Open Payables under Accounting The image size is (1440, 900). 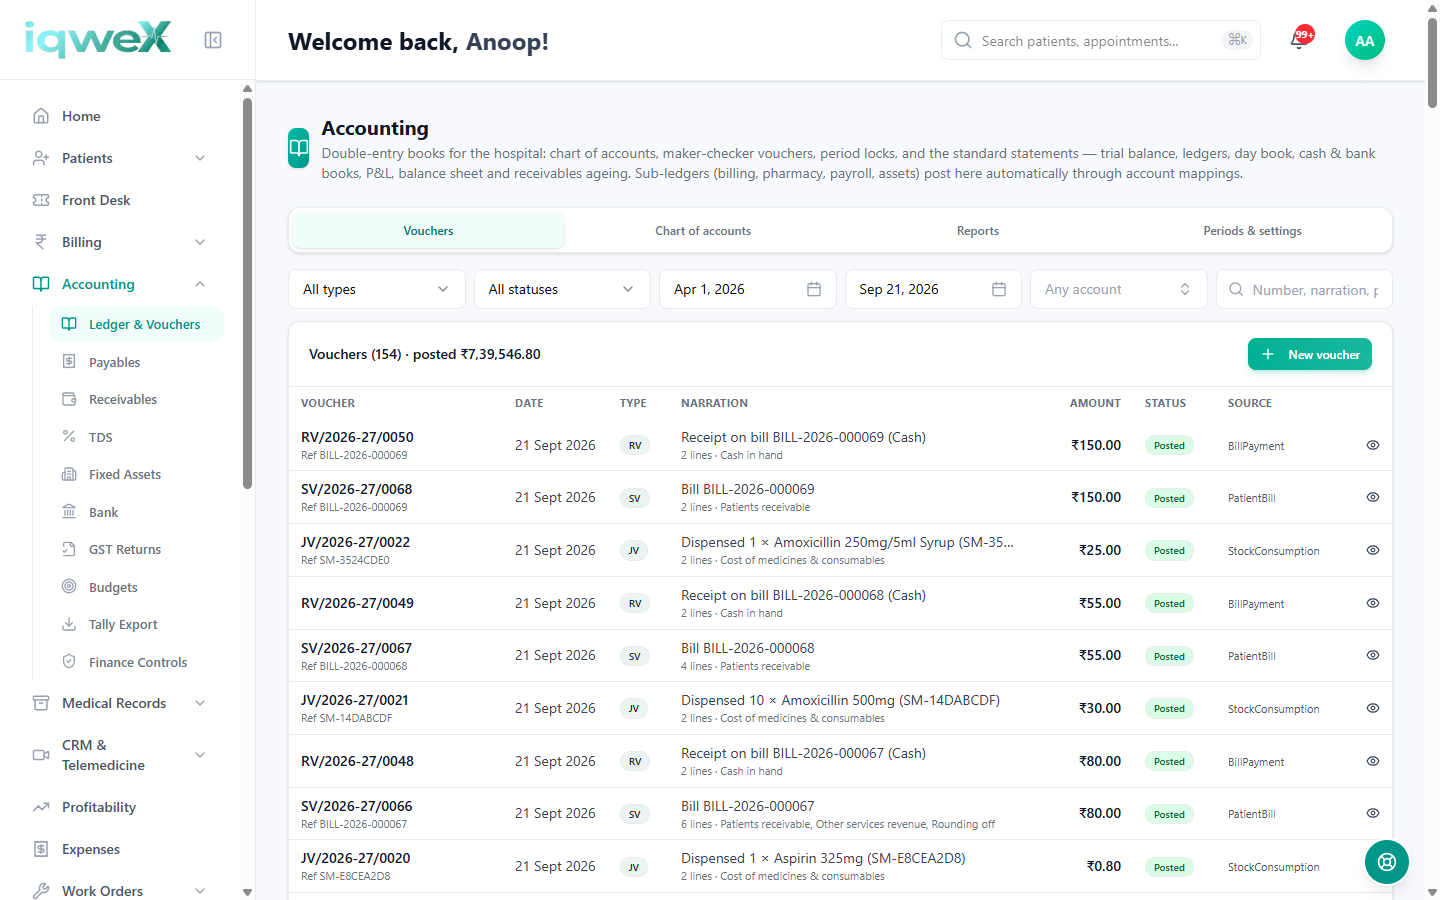pos(136,362)
